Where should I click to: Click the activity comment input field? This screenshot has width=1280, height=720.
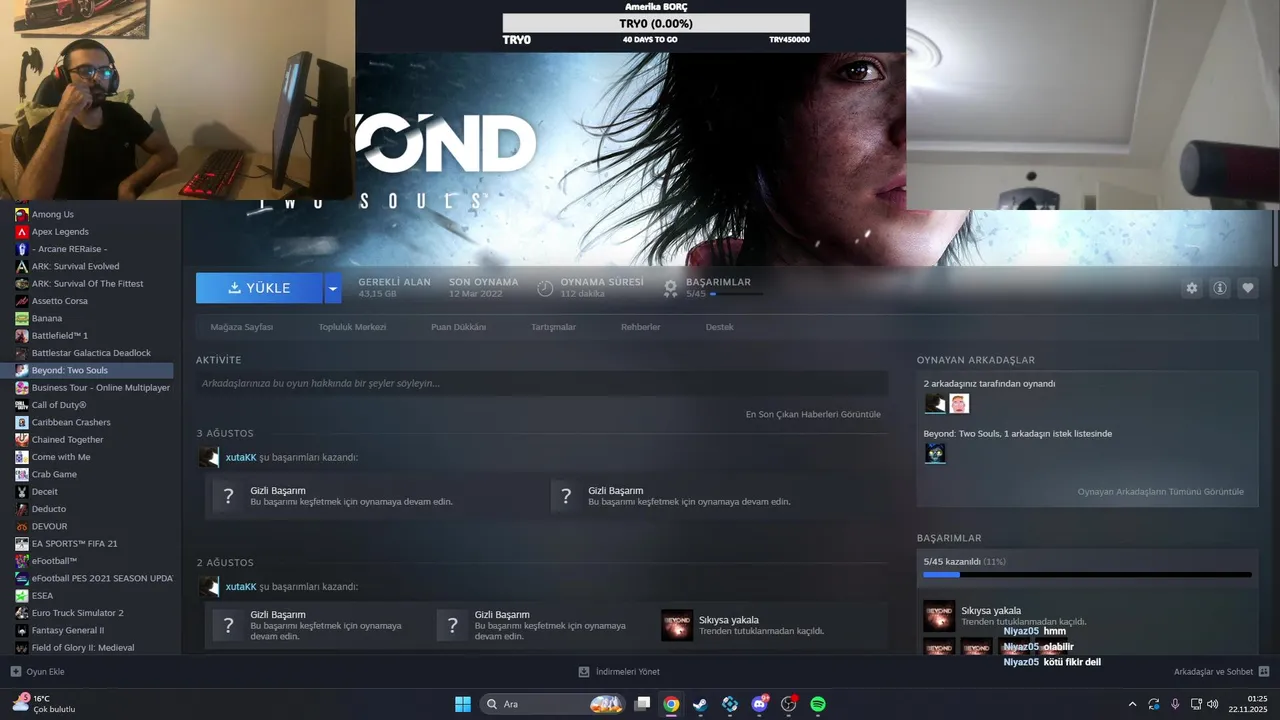[x=542, y=383]
